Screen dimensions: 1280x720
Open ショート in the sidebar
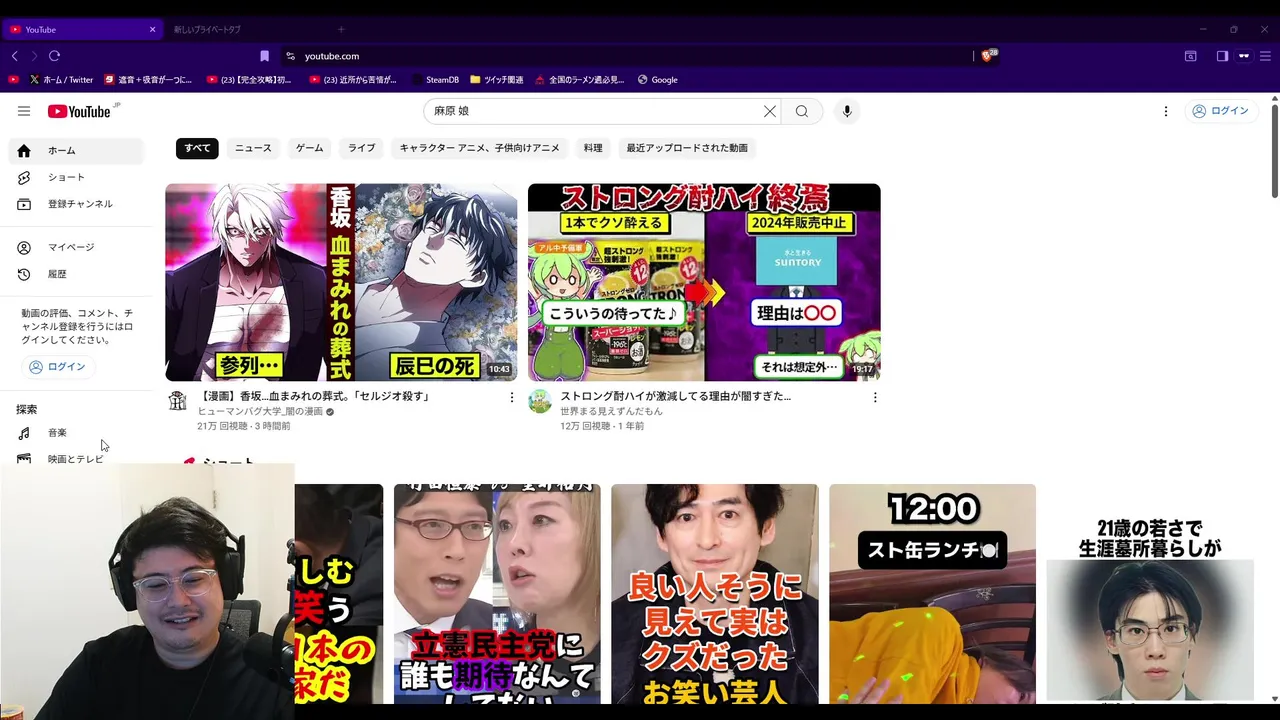[x=76, y=177]
